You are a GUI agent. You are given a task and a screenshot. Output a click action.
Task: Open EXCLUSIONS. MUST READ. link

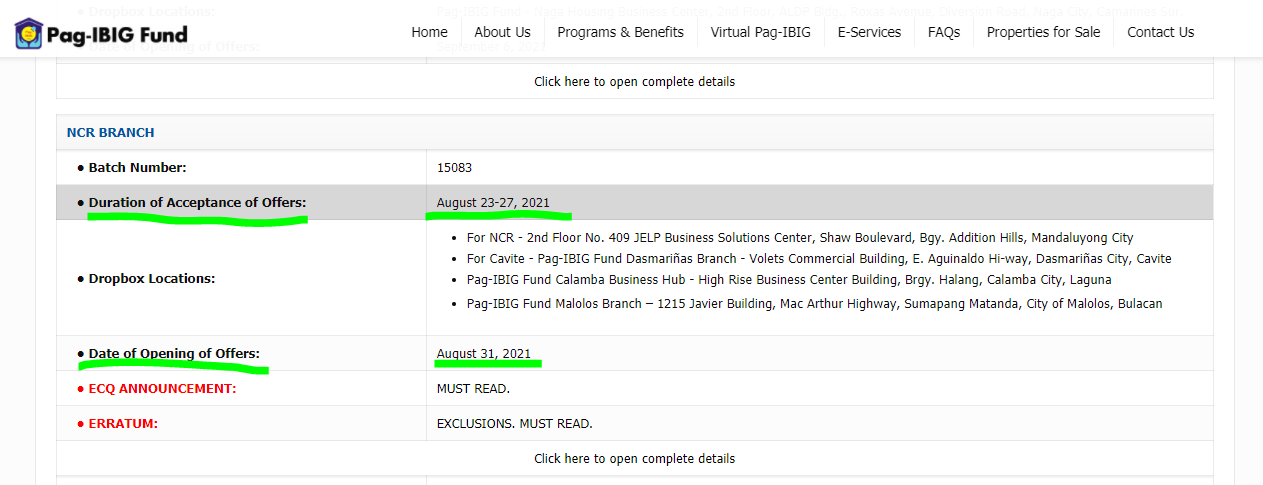(x=514, y=423)
